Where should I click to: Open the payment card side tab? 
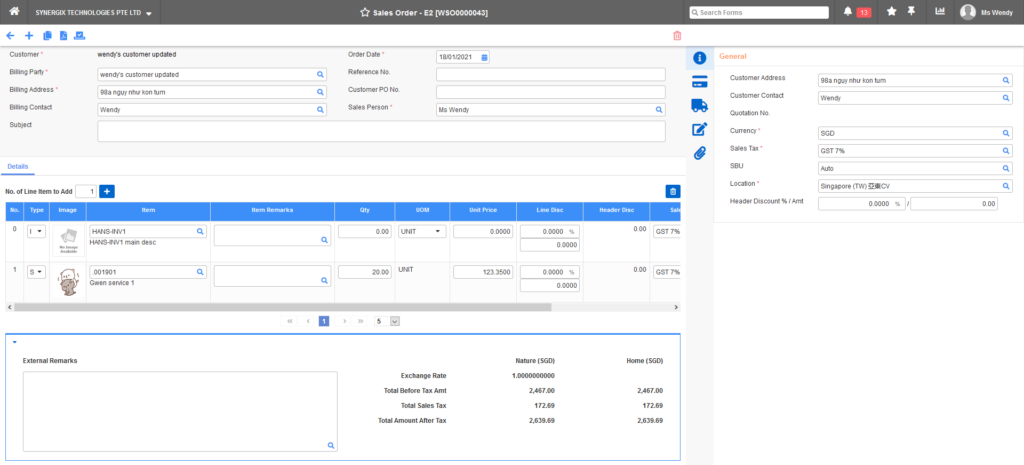pyautogui.click(x=699, y=81)
